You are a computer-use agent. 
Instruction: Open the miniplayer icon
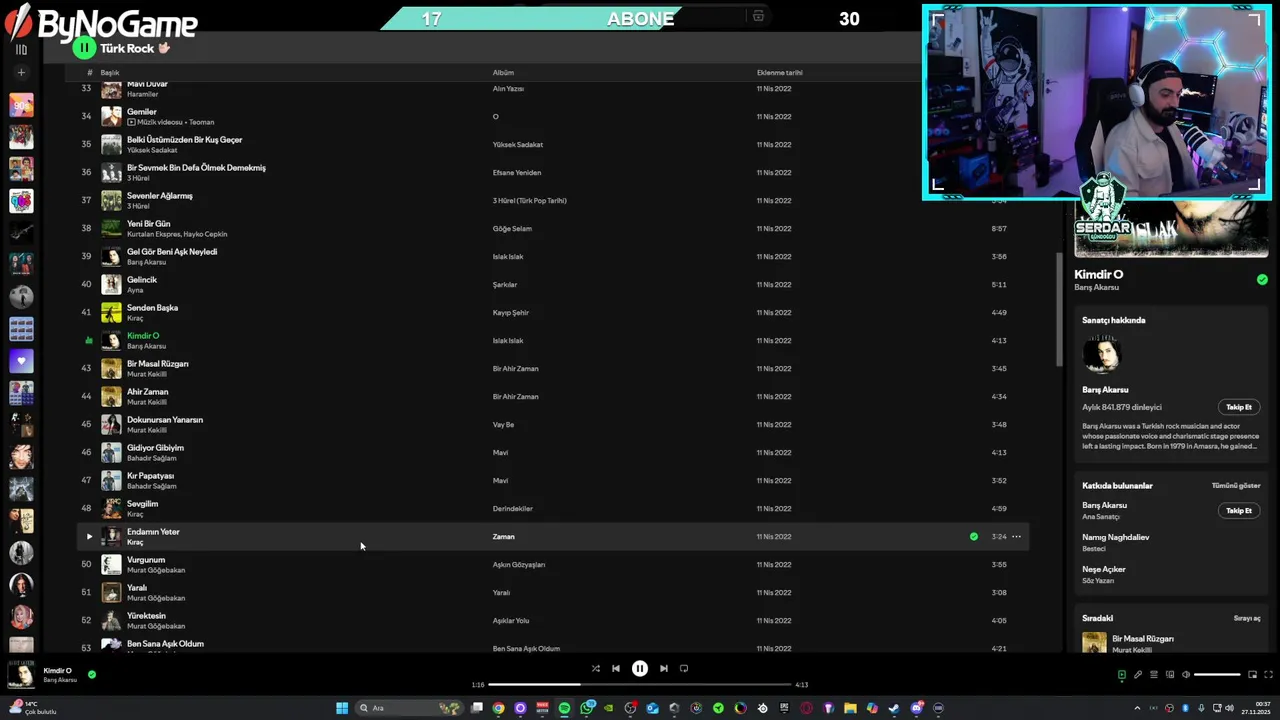[1252, 674]
